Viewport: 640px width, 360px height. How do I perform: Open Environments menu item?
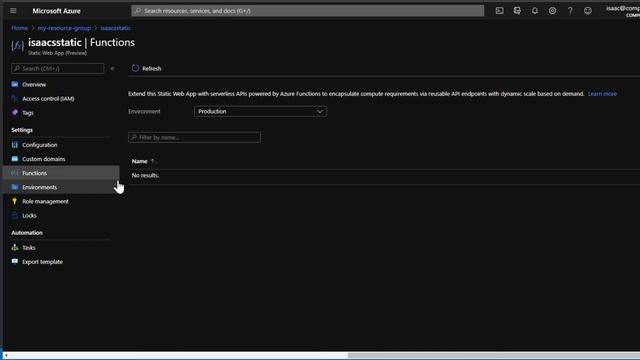[40, 187]
